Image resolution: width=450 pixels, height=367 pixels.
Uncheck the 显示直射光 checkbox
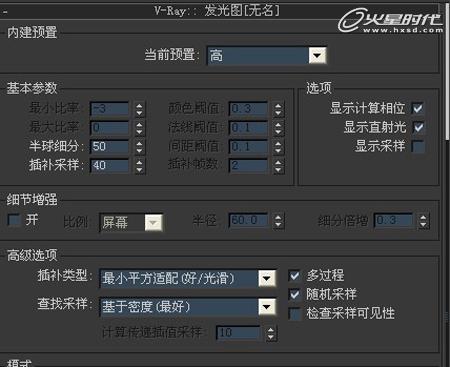coord(418,127)
